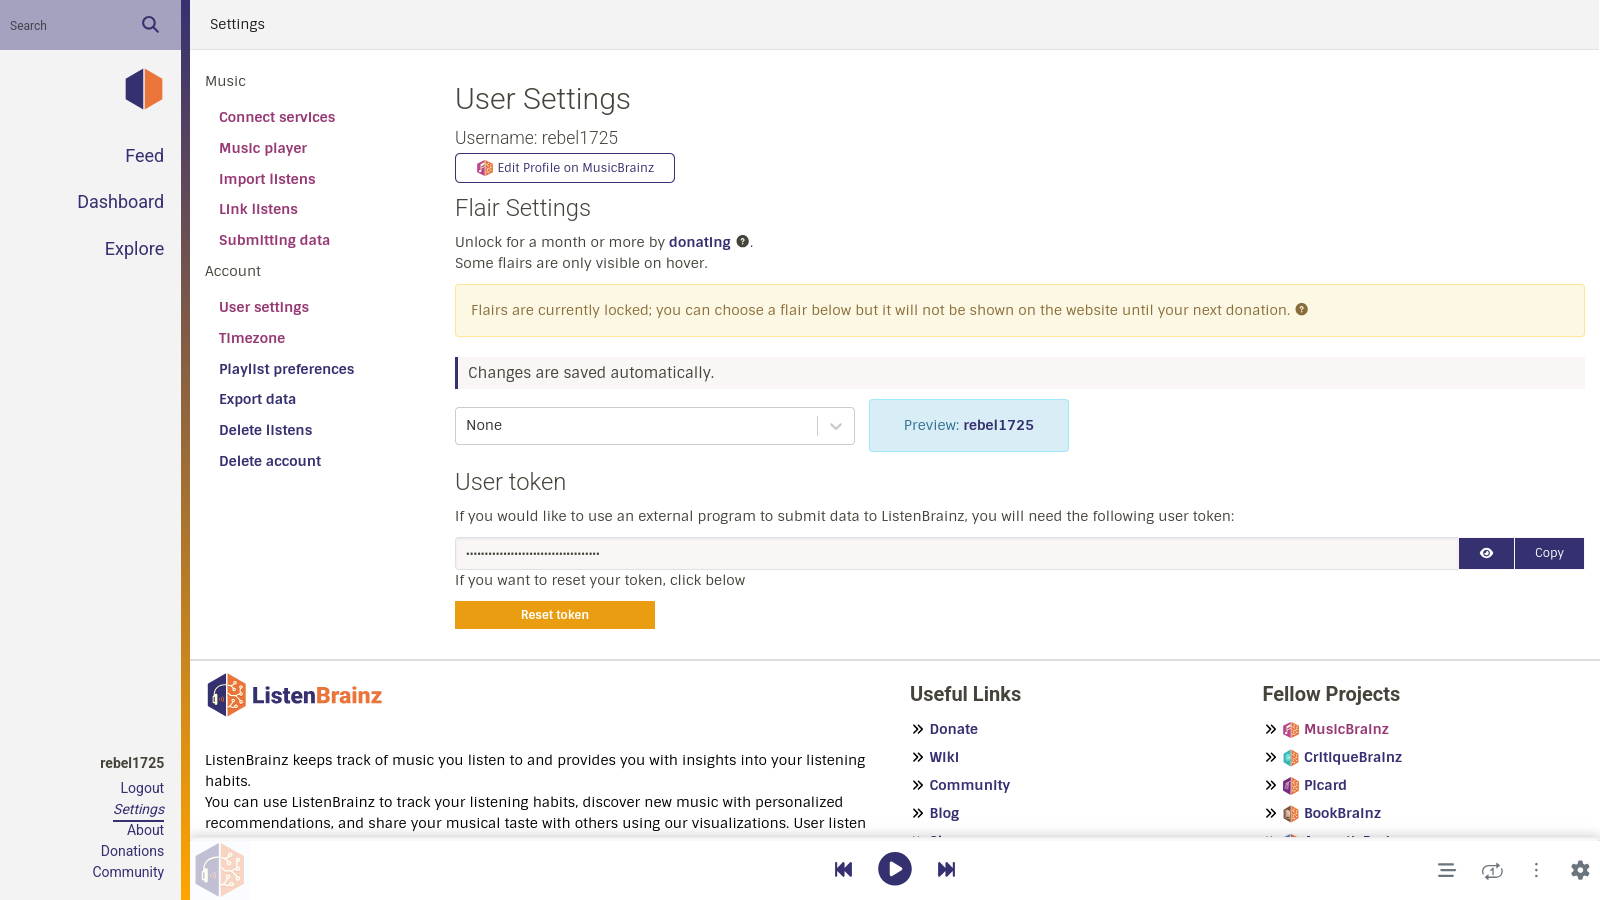Toggle the player repeat loop icon

1492,870
